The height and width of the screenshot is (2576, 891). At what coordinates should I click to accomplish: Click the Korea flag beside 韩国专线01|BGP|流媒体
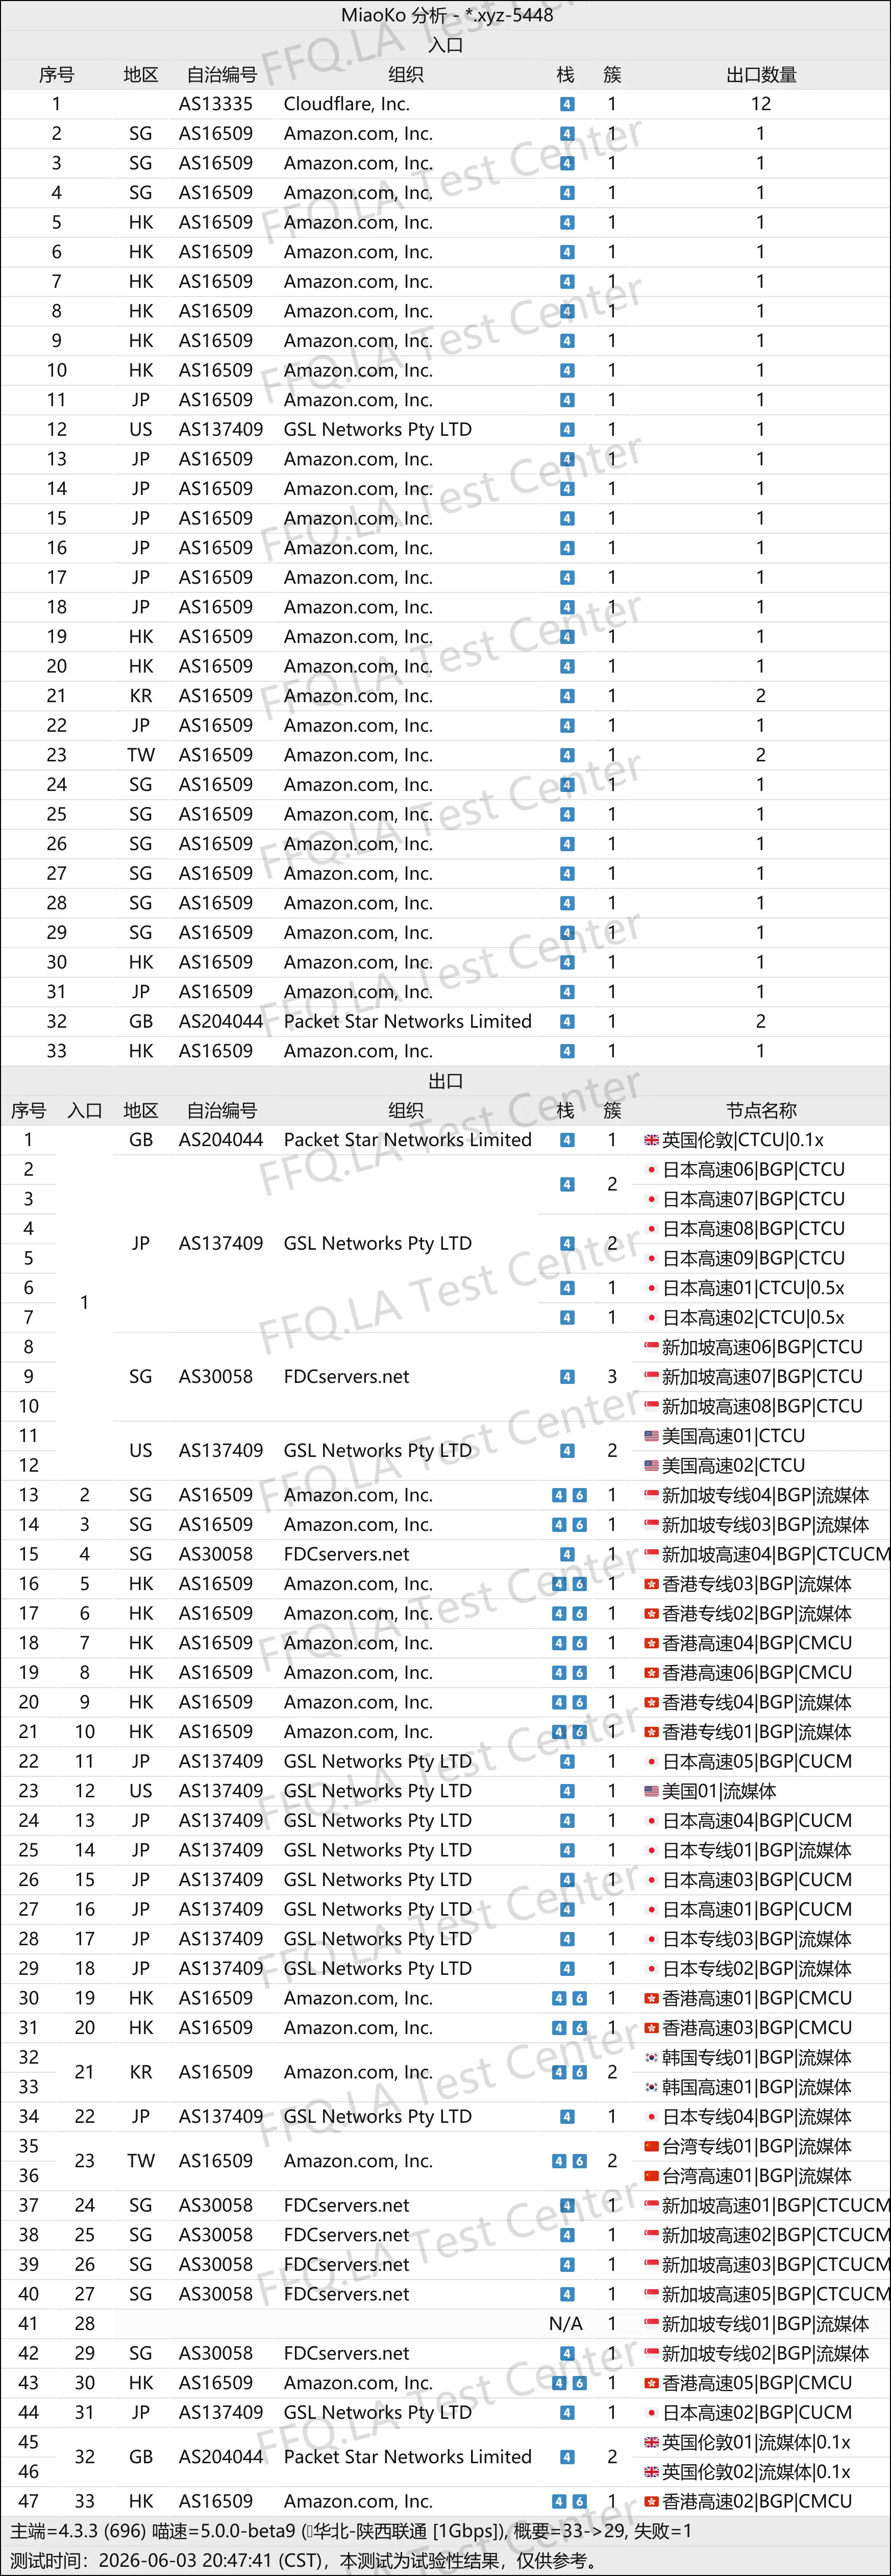point(651,2058)
